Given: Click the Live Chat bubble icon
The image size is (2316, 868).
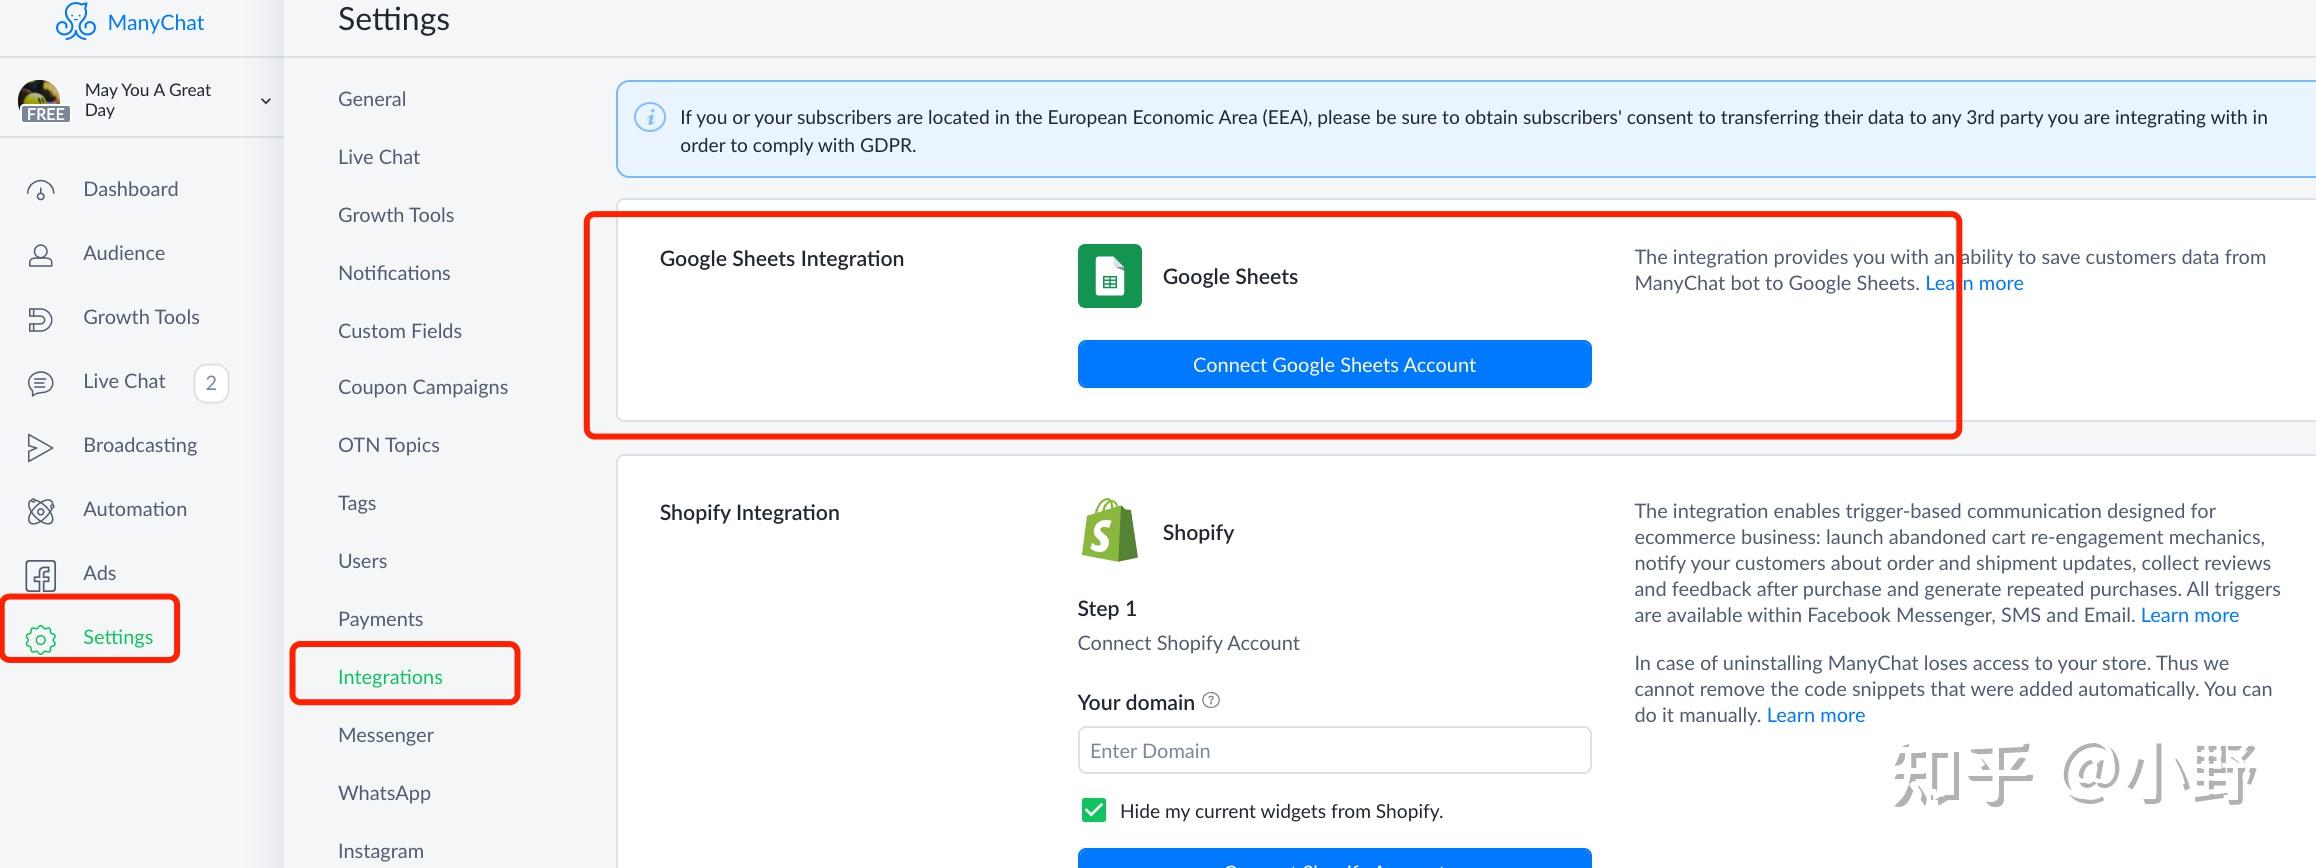Looking at the screenshot, I should click(40, 383).
